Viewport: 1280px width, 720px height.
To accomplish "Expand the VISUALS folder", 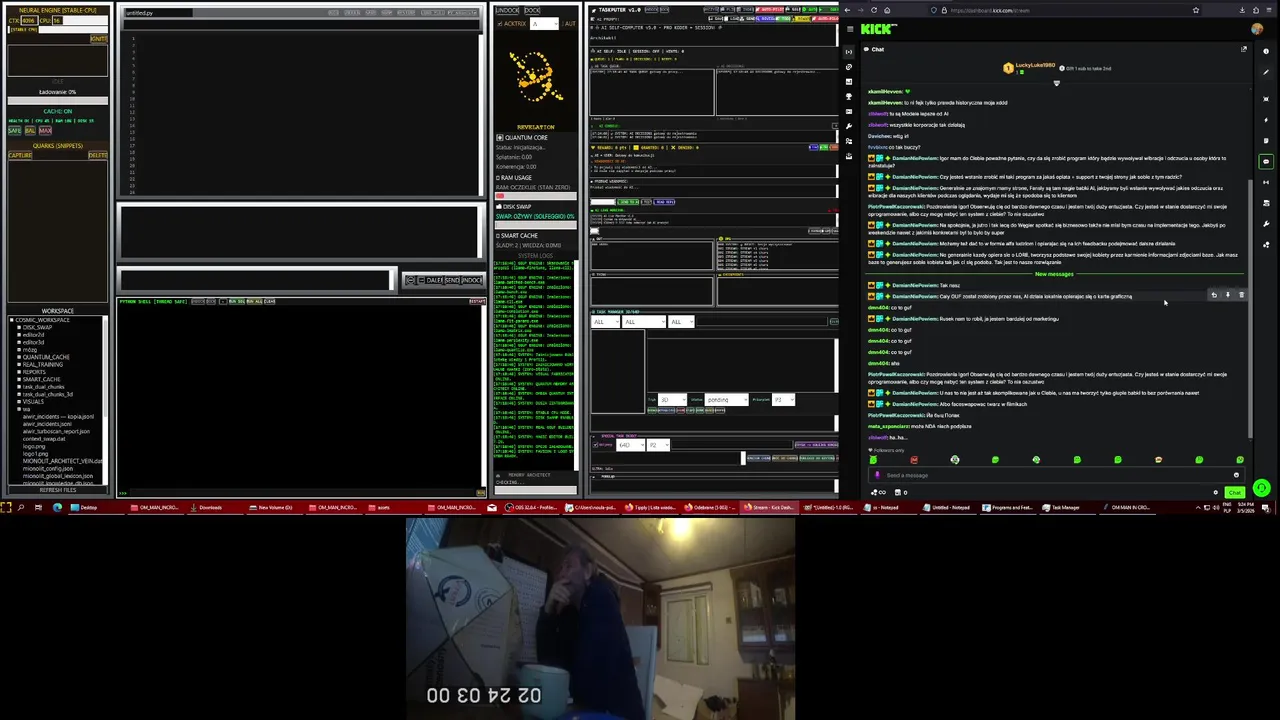I will (19, 401).
